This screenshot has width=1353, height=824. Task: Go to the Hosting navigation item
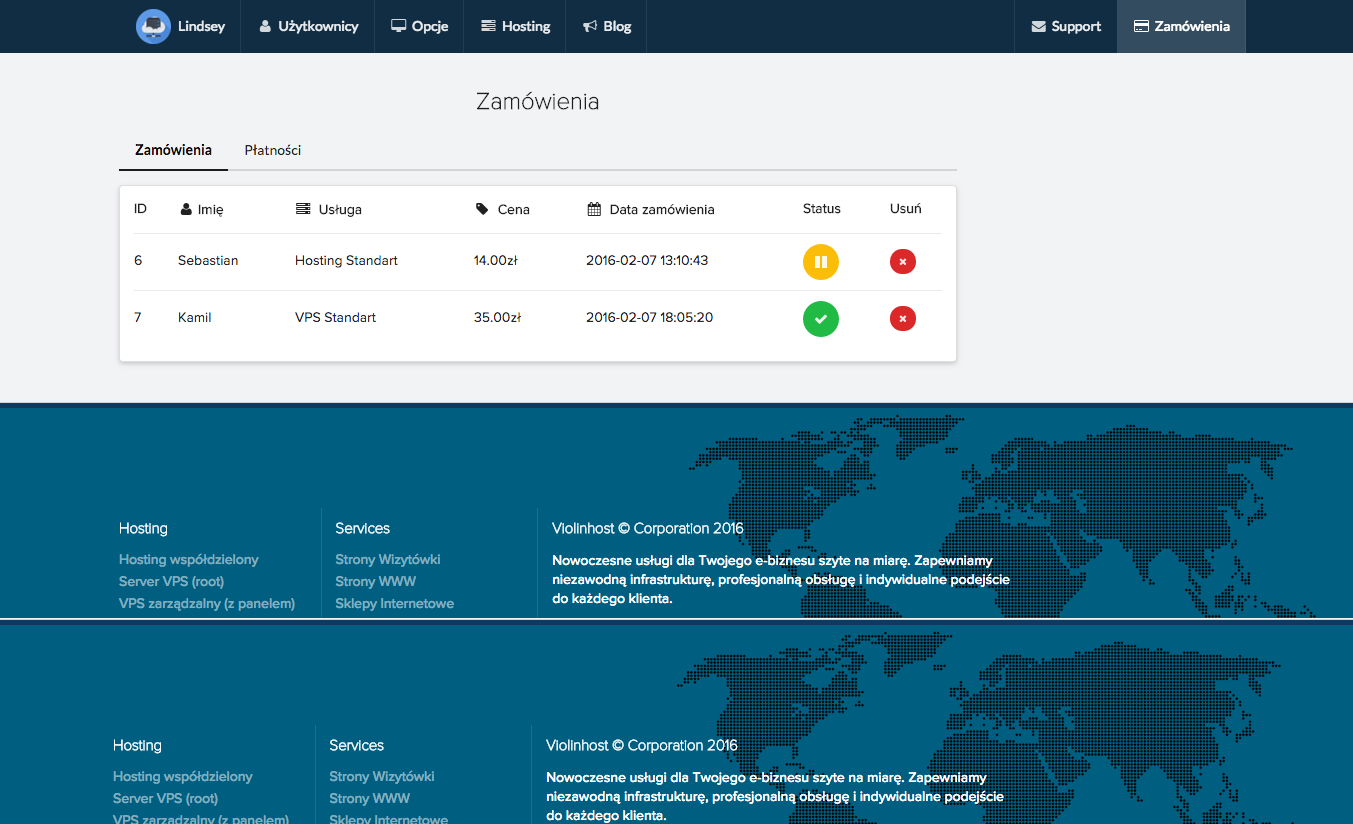coord(515,26)
